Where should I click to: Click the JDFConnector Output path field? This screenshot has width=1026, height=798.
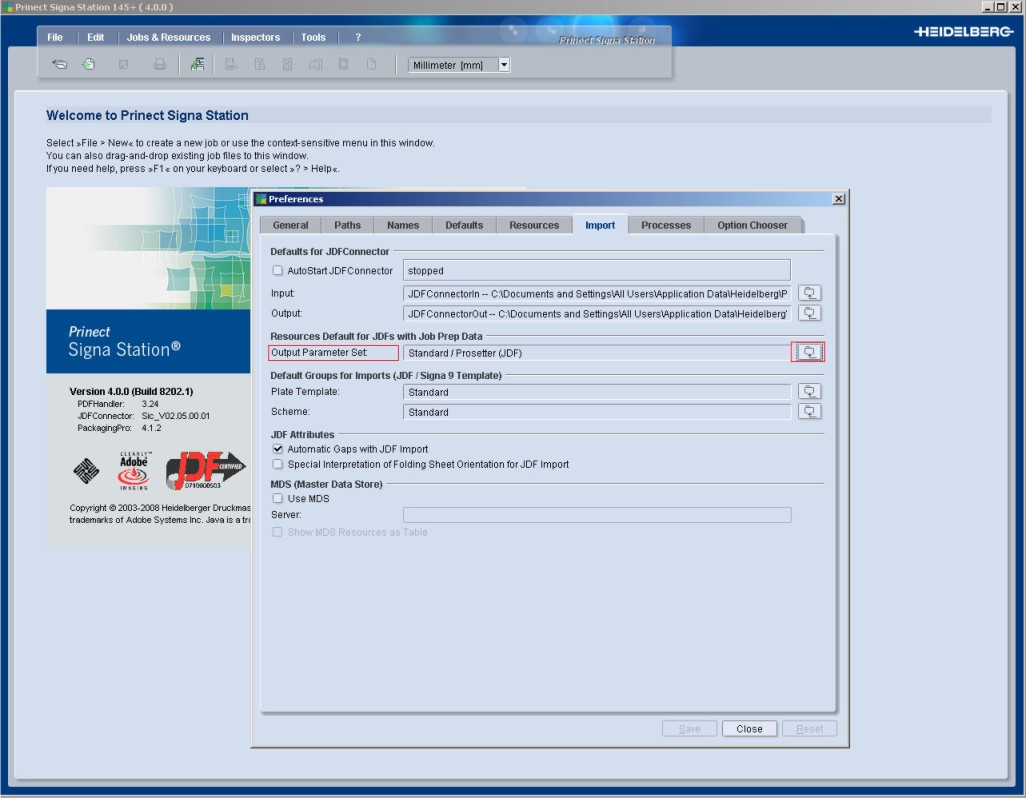(597, 314)
